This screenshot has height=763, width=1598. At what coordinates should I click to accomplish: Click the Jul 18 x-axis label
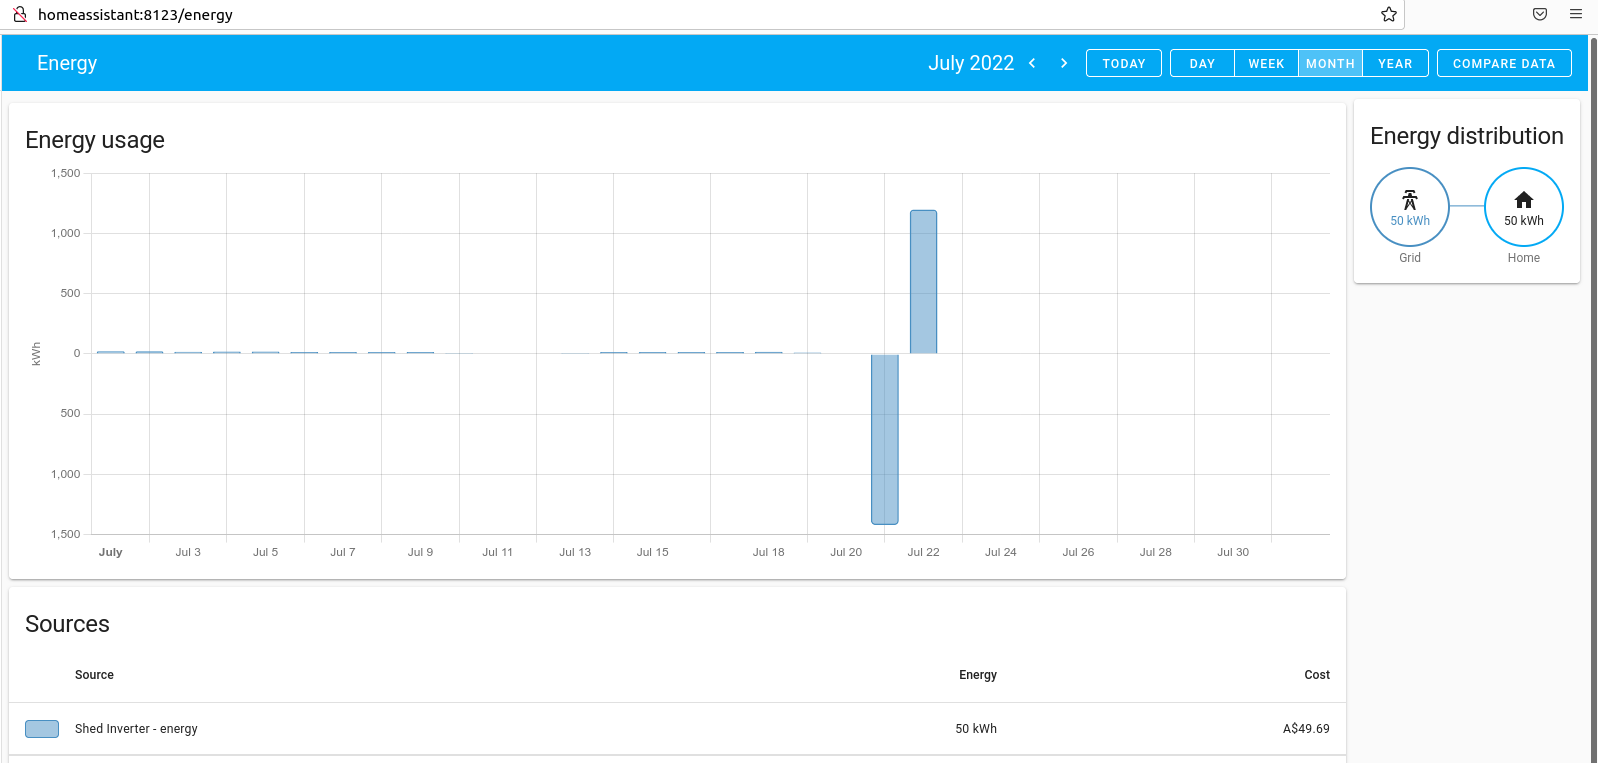point(768,552)
